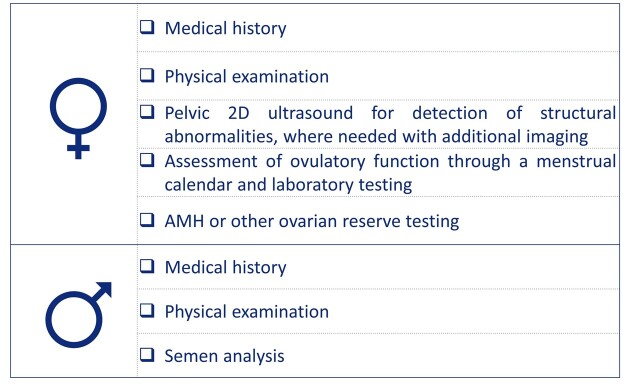625x385 pixels.
Task: Click the male Mars symbol icon
Action: pyautogui.click(x=79, y=315)
